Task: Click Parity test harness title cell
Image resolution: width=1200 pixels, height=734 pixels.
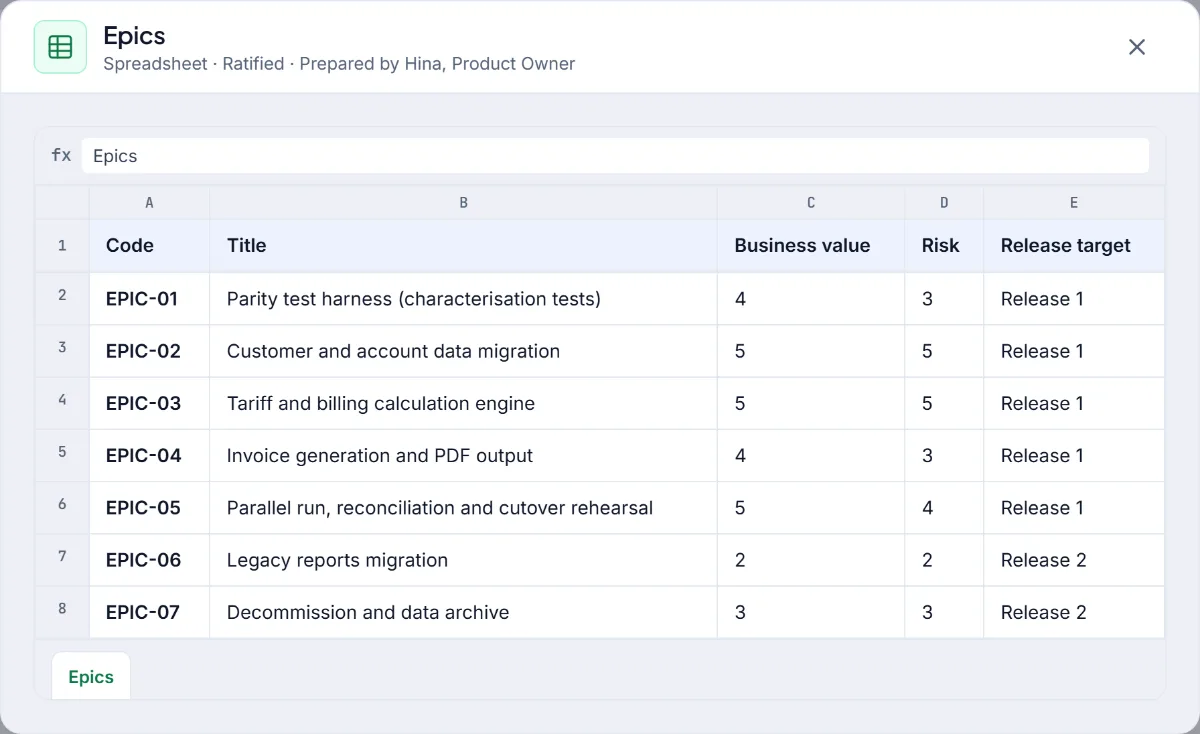Action: click(x=463, y=298)
